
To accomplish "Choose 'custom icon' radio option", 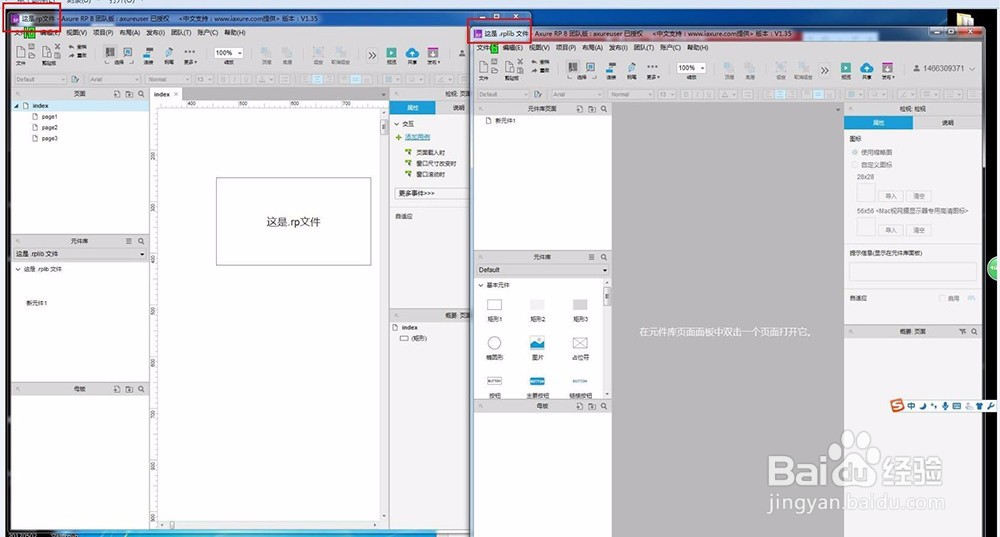I will click(x=855, y=165).
